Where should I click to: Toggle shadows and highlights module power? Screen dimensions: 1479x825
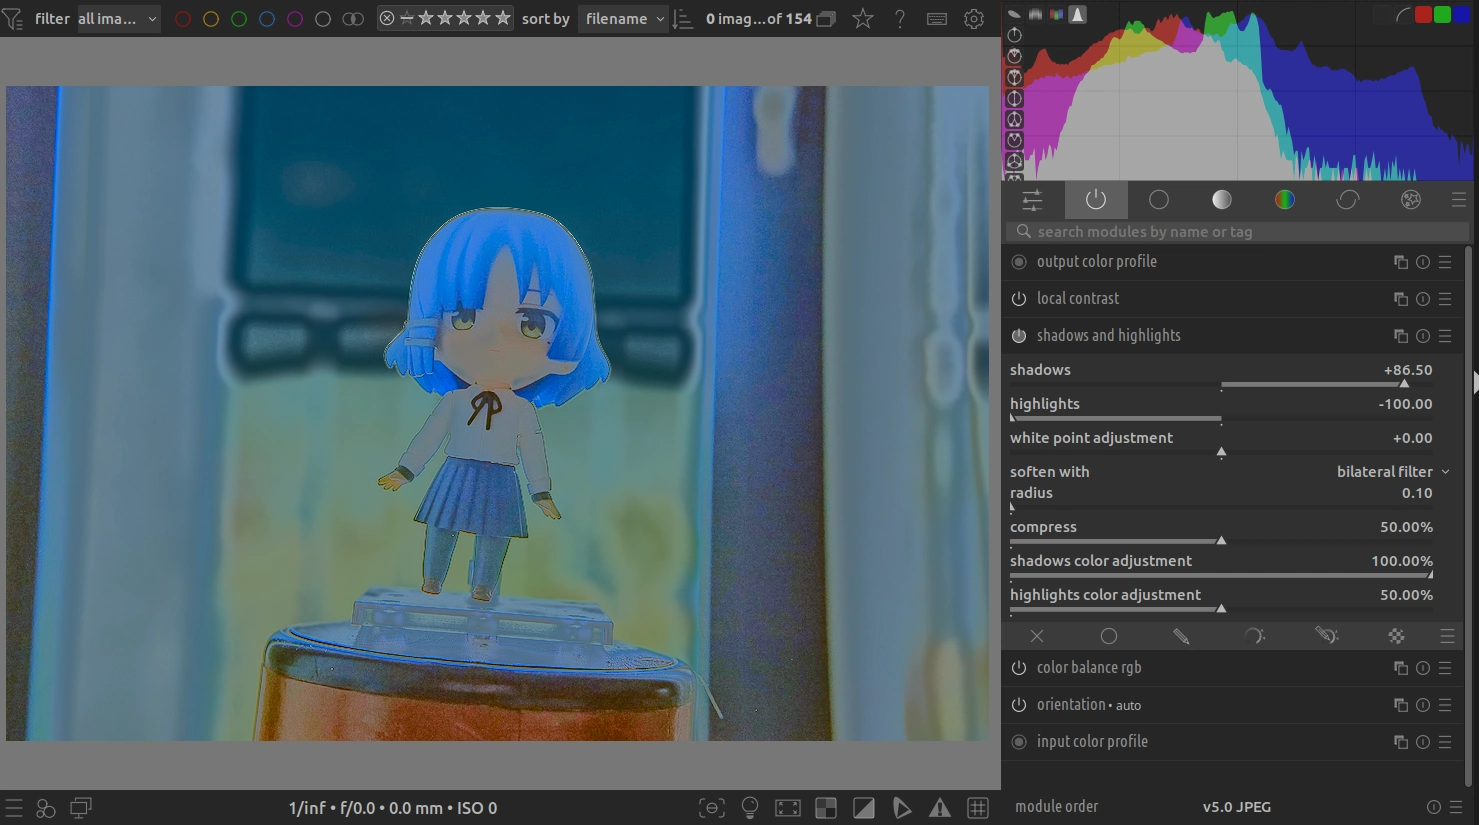[1019, 336]
